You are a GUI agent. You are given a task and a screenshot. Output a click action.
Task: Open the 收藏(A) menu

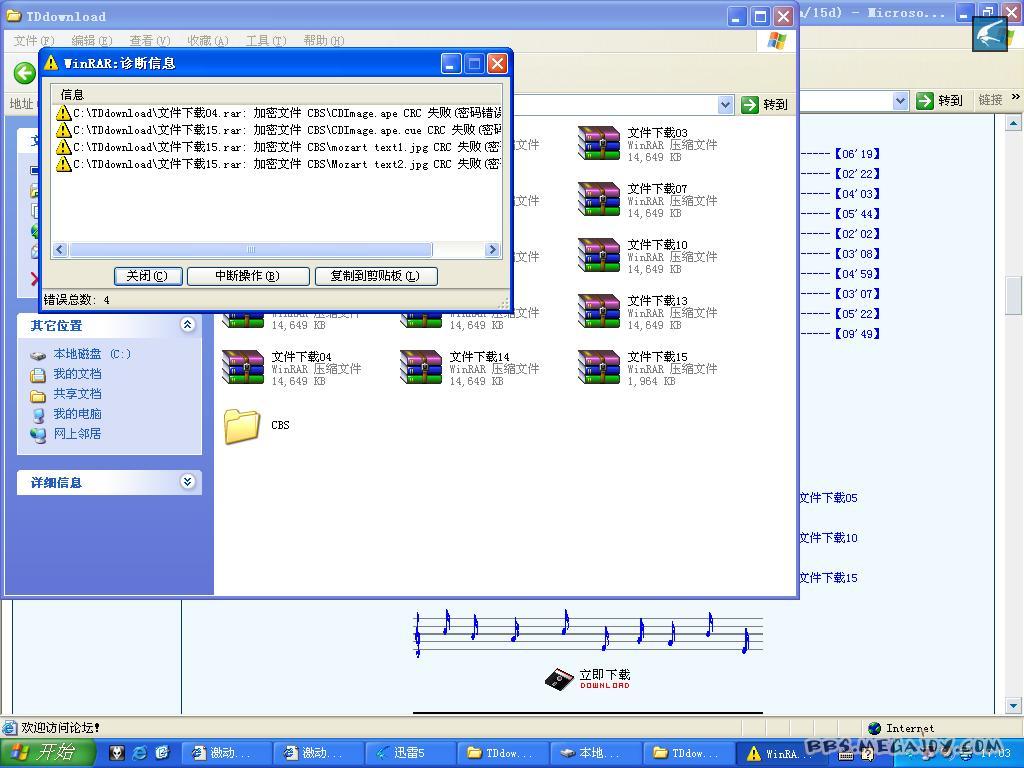(x=208, y=40)
